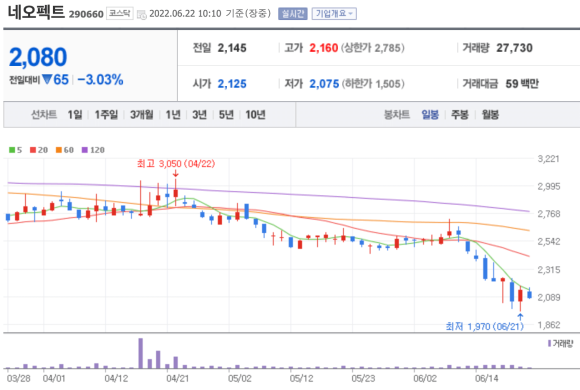Image resolution: width=580 pixels, height=390 pixels.
Task: Click the high price 2,160
Action: [324, 48]
